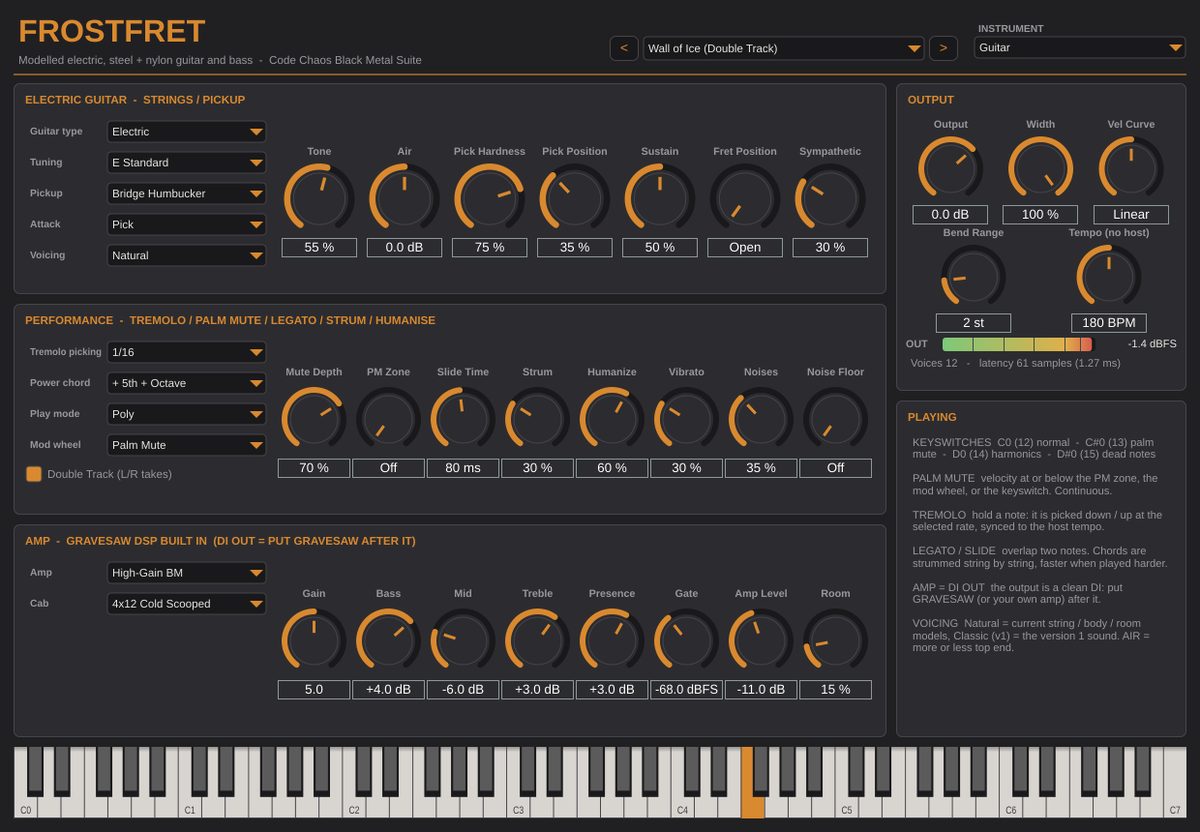This screenshot has width=1200, height=832.
Task: Open the Tuning dropdown set to E Standard
Action: [x=187, y=162]
